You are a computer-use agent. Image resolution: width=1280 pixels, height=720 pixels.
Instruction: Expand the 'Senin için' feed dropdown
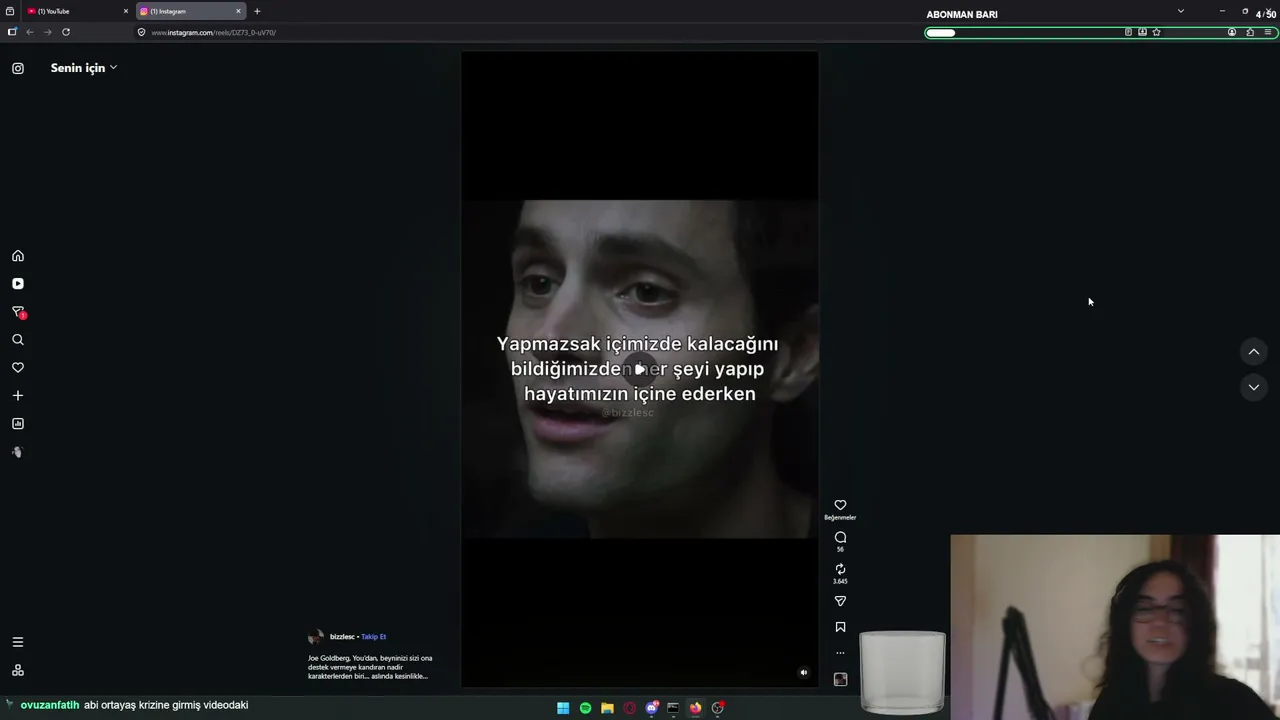coord(84,68)
